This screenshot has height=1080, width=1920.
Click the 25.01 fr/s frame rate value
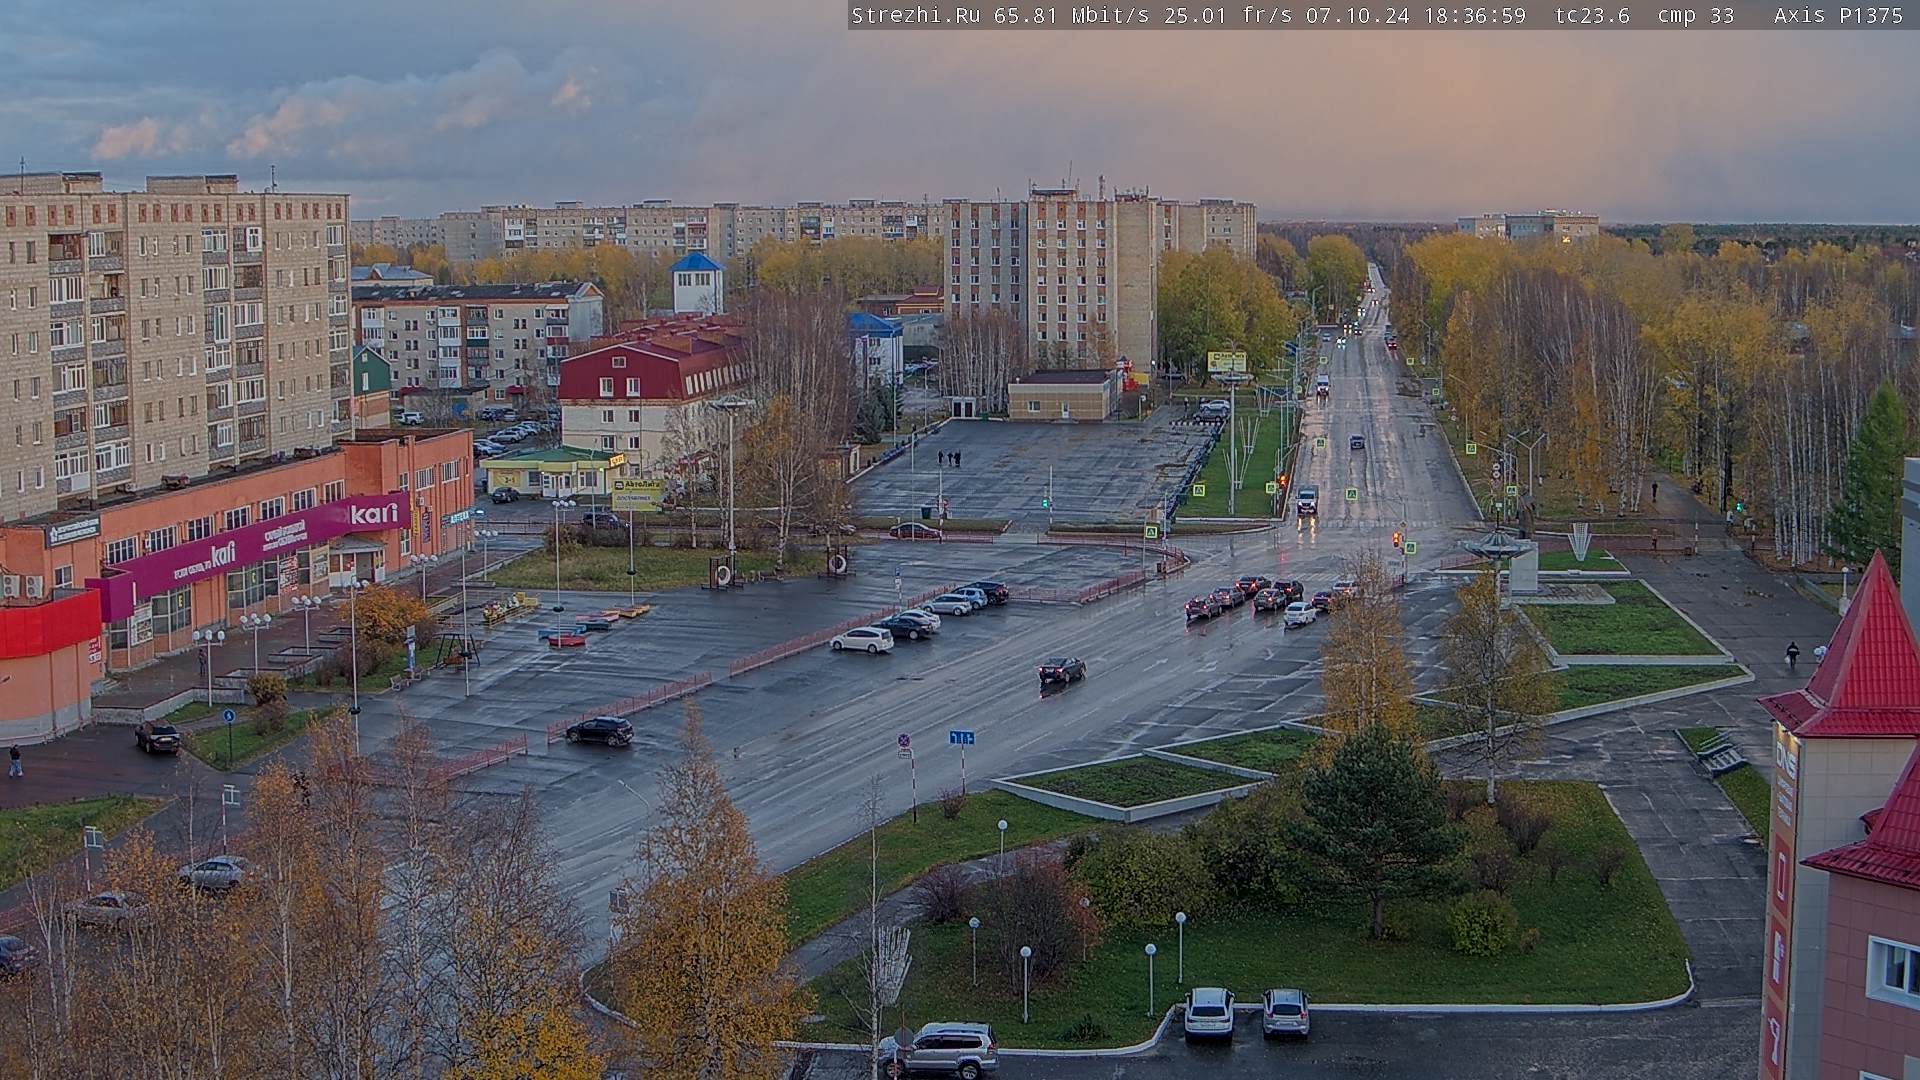click(x=1228, y=15)
